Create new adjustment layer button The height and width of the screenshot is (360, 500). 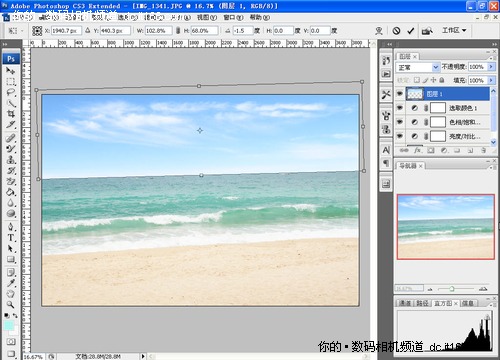tap(444, 150)
